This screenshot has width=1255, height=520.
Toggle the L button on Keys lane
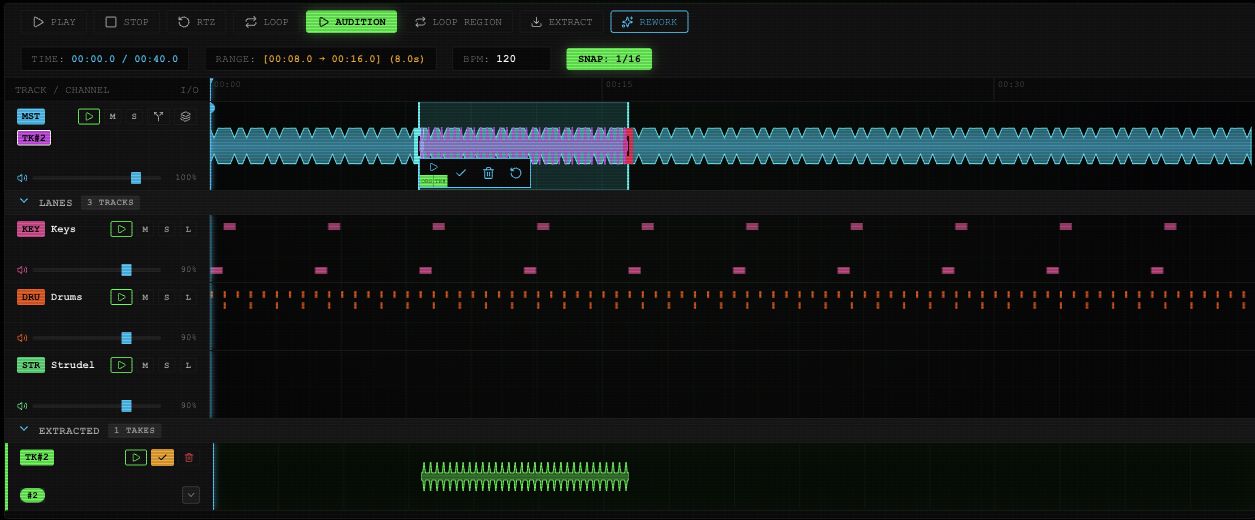pos(188,229)
